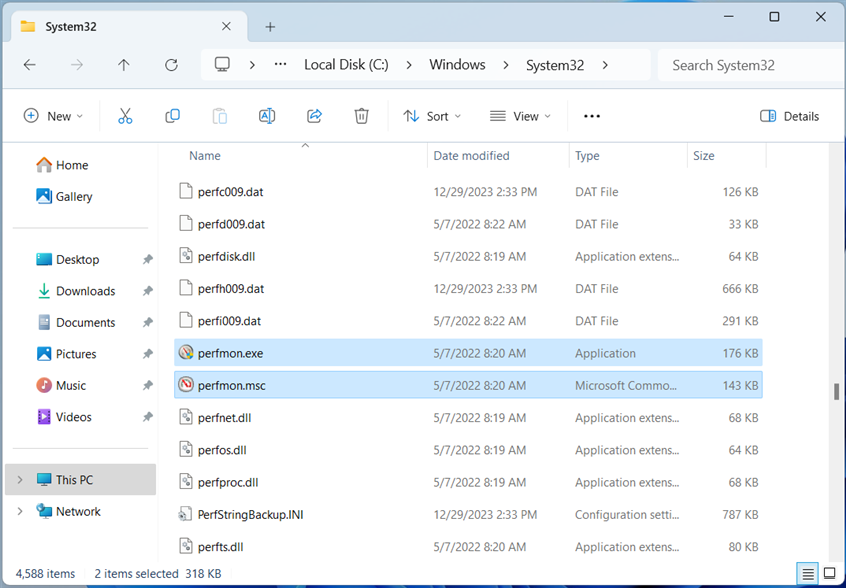Click the Cut scissors icon

point(125,116)
